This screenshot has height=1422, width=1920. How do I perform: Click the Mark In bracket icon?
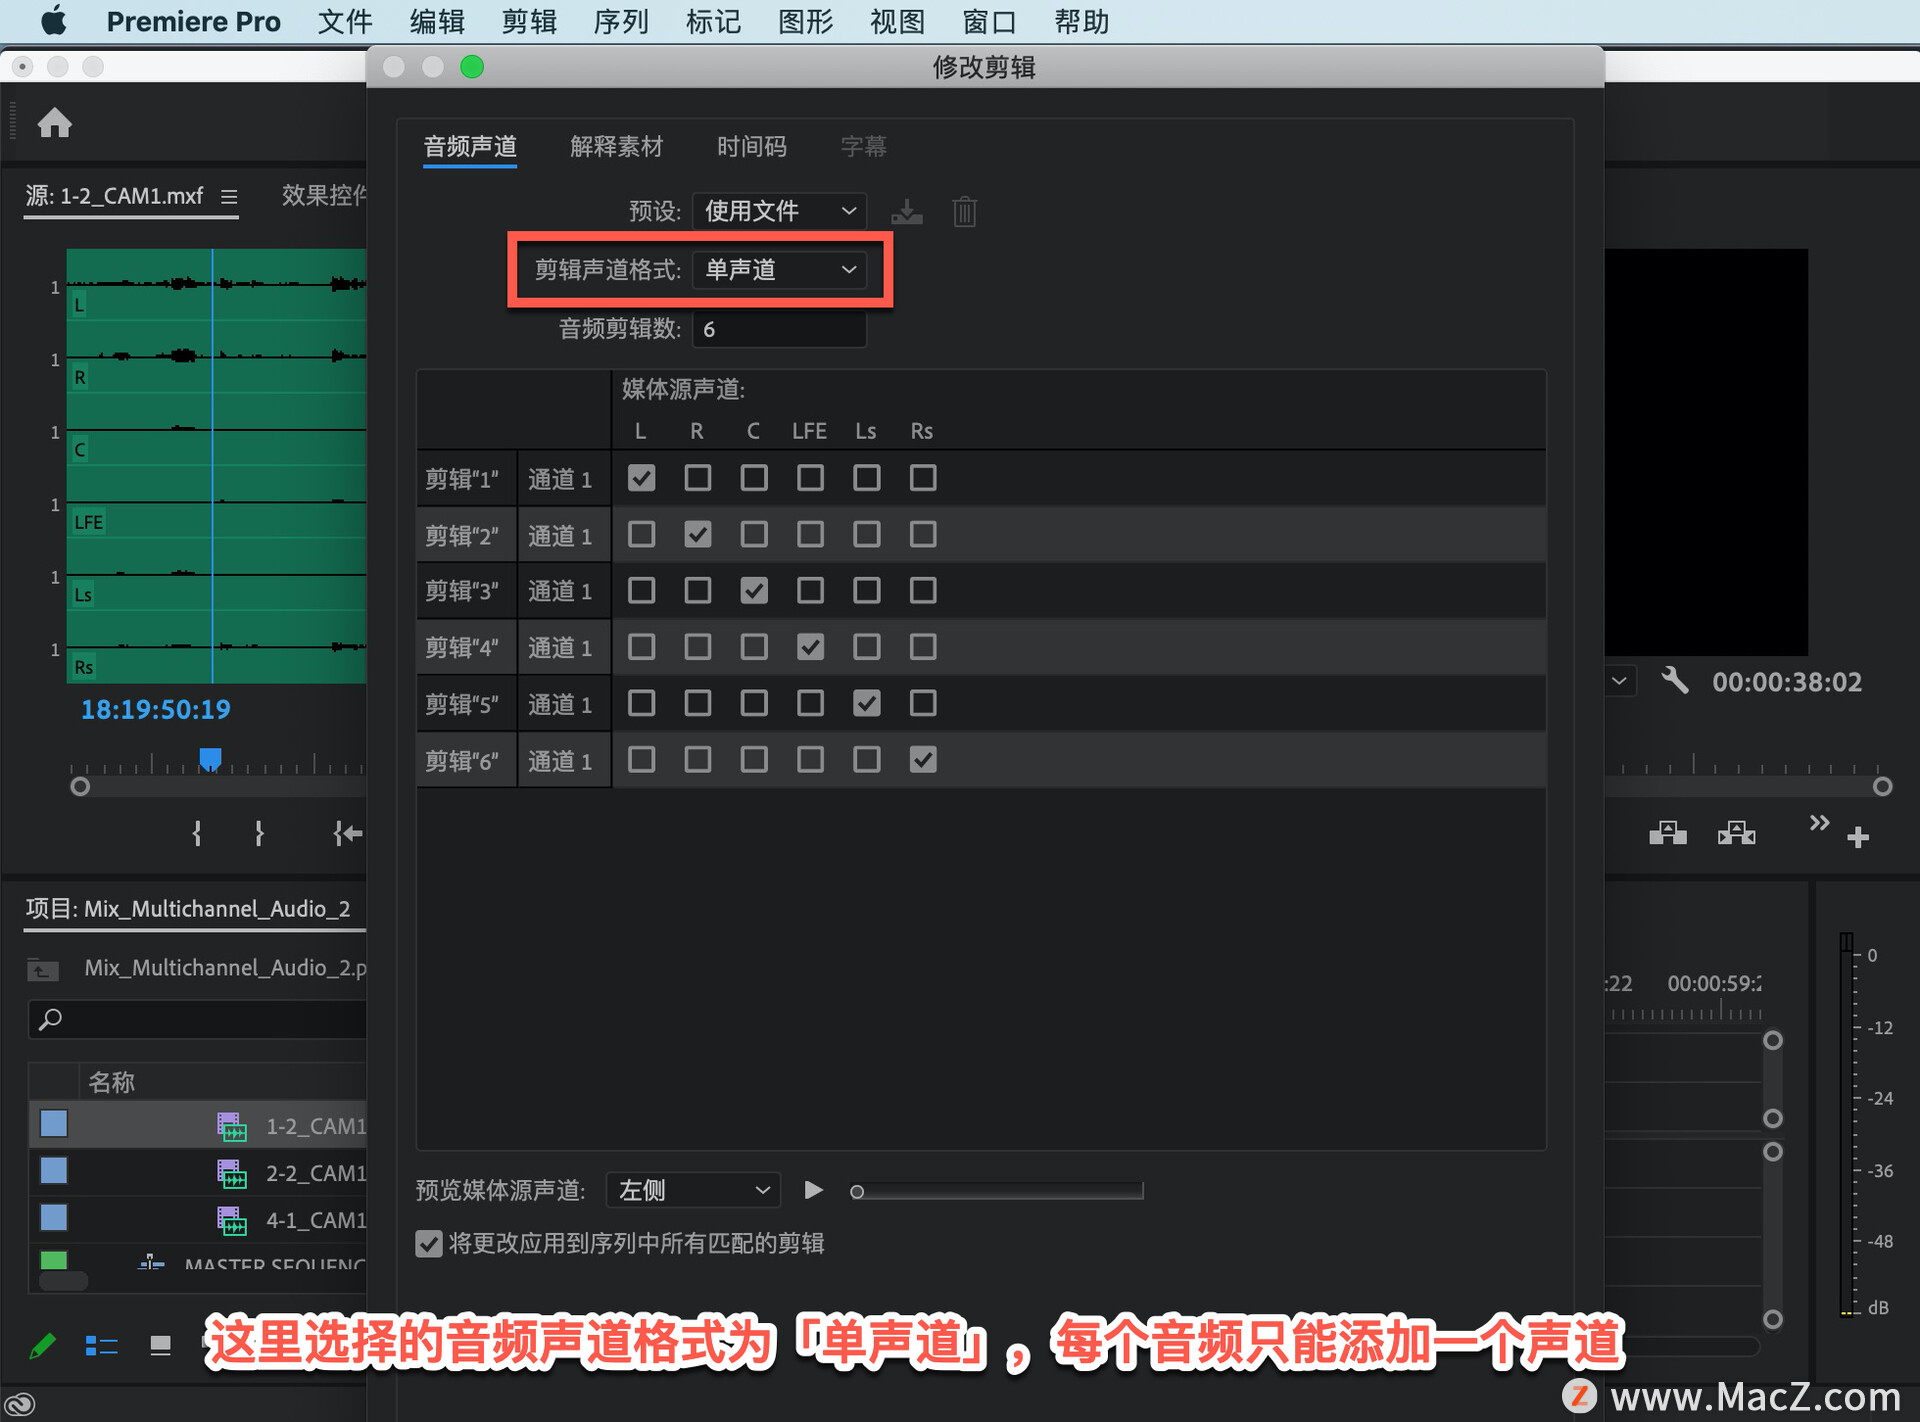point(197,833)
